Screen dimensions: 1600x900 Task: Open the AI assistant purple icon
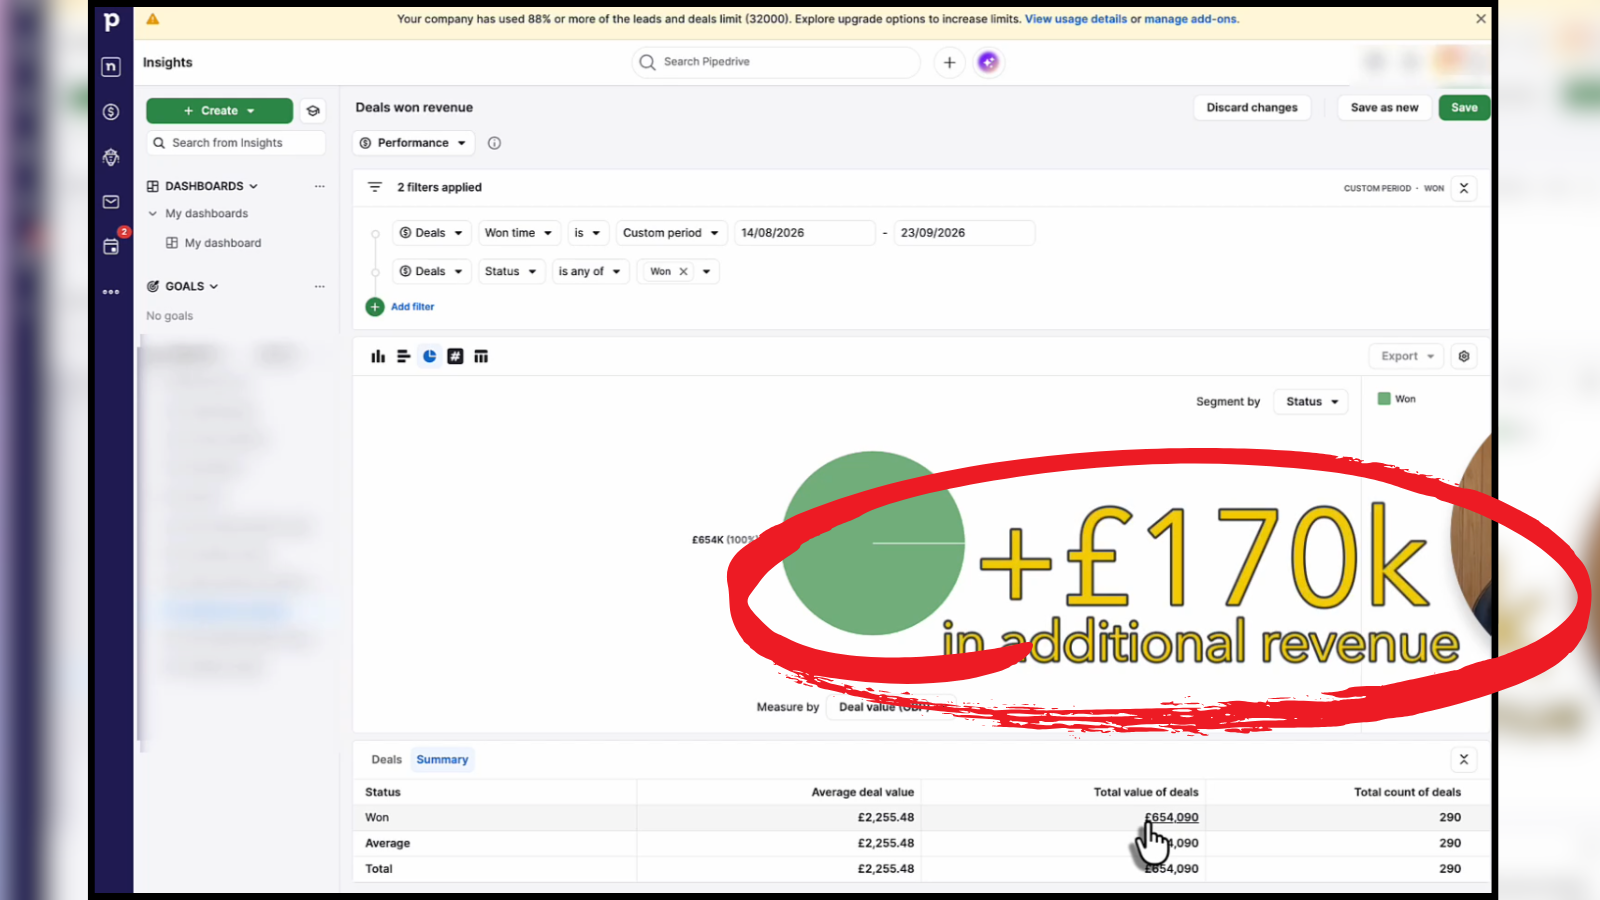[988, 62]
